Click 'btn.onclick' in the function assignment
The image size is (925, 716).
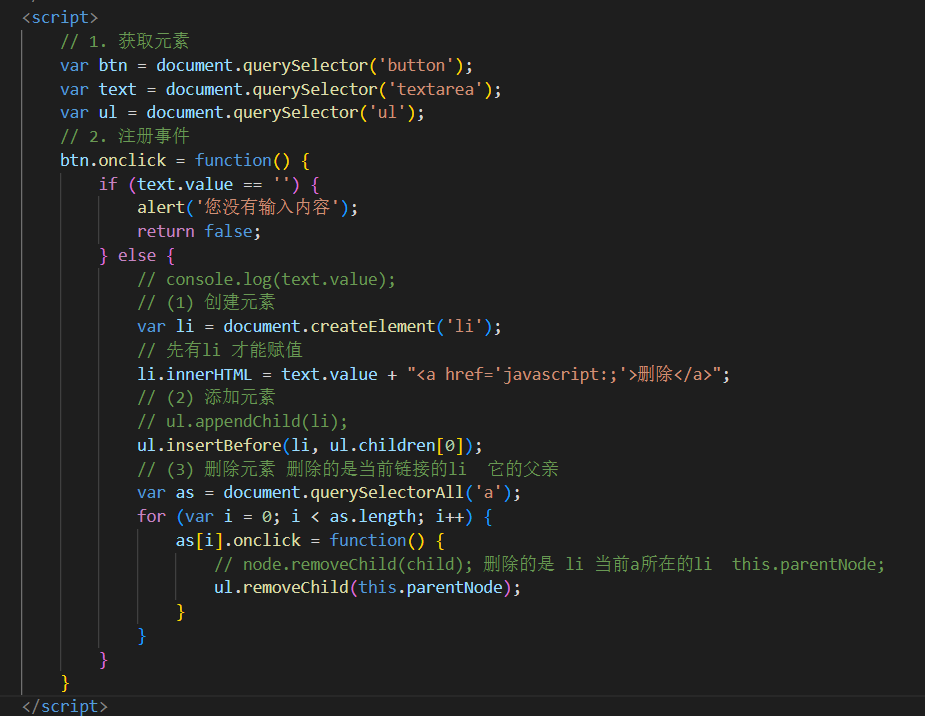[113, 160]
